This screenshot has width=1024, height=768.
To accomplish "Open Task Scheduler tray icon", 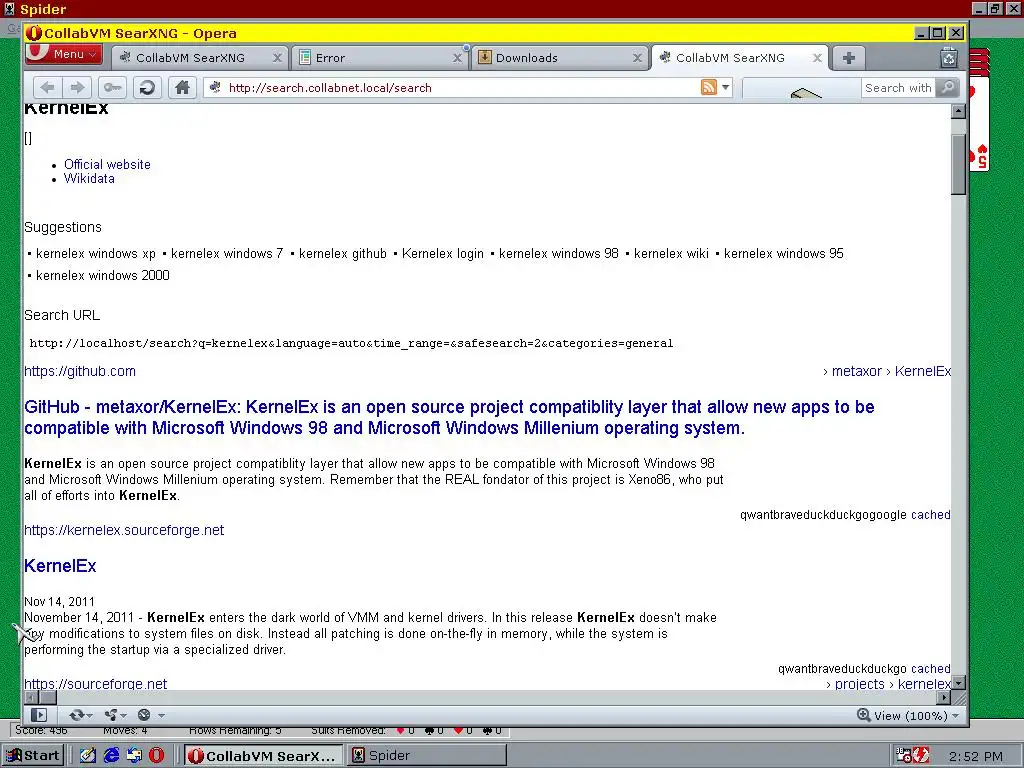I will 903,756.
